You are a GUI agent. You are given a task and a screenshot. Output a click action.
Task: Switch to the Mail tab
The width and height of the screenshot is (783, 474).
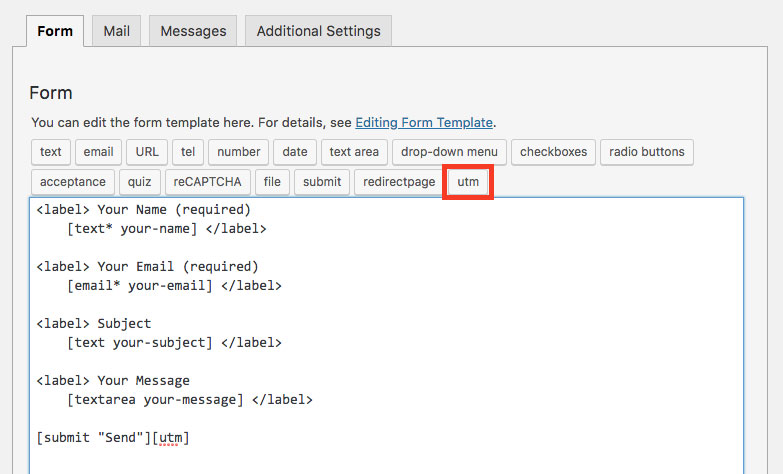point(116,31)
